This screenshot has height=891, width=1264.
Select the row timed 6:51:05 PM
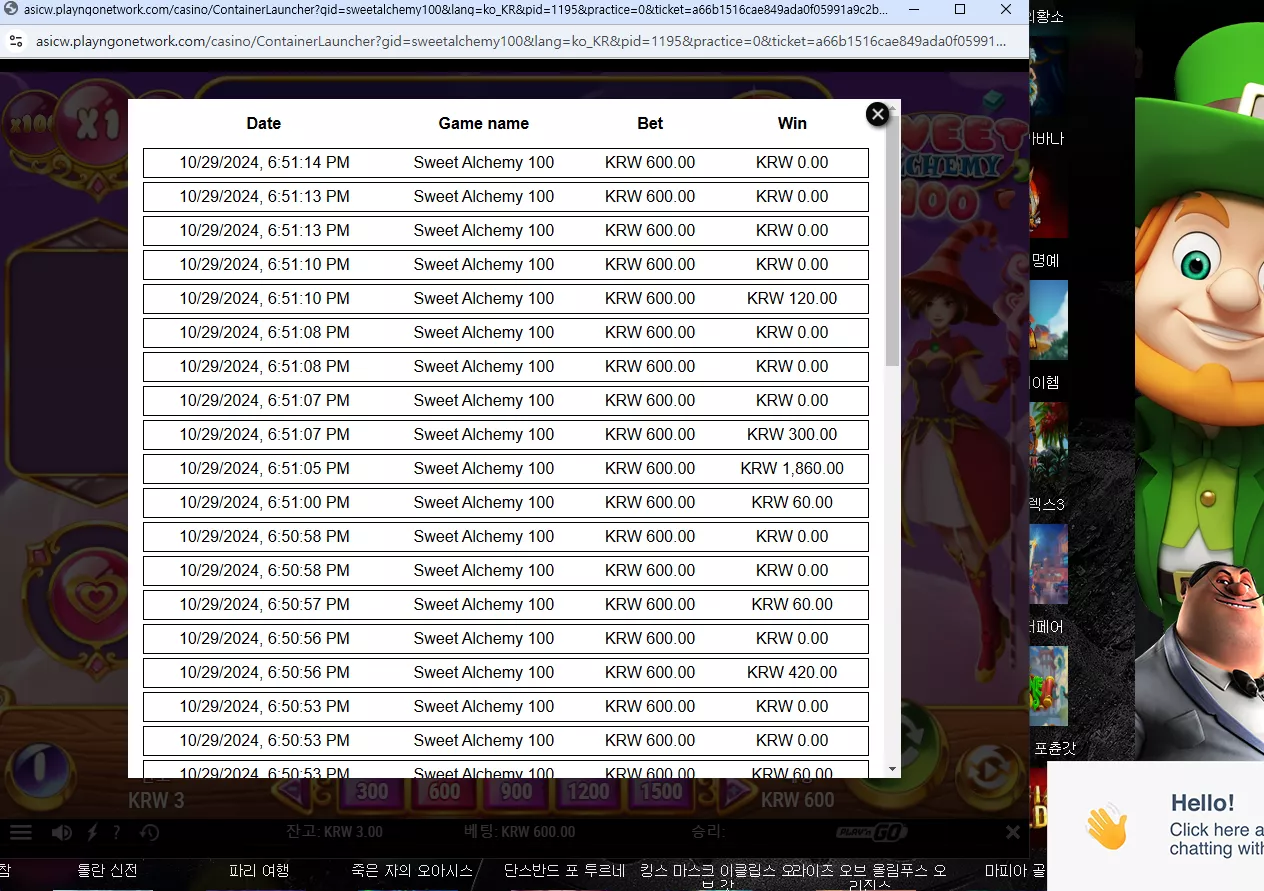pyautogui.click(x=506, y=469)
